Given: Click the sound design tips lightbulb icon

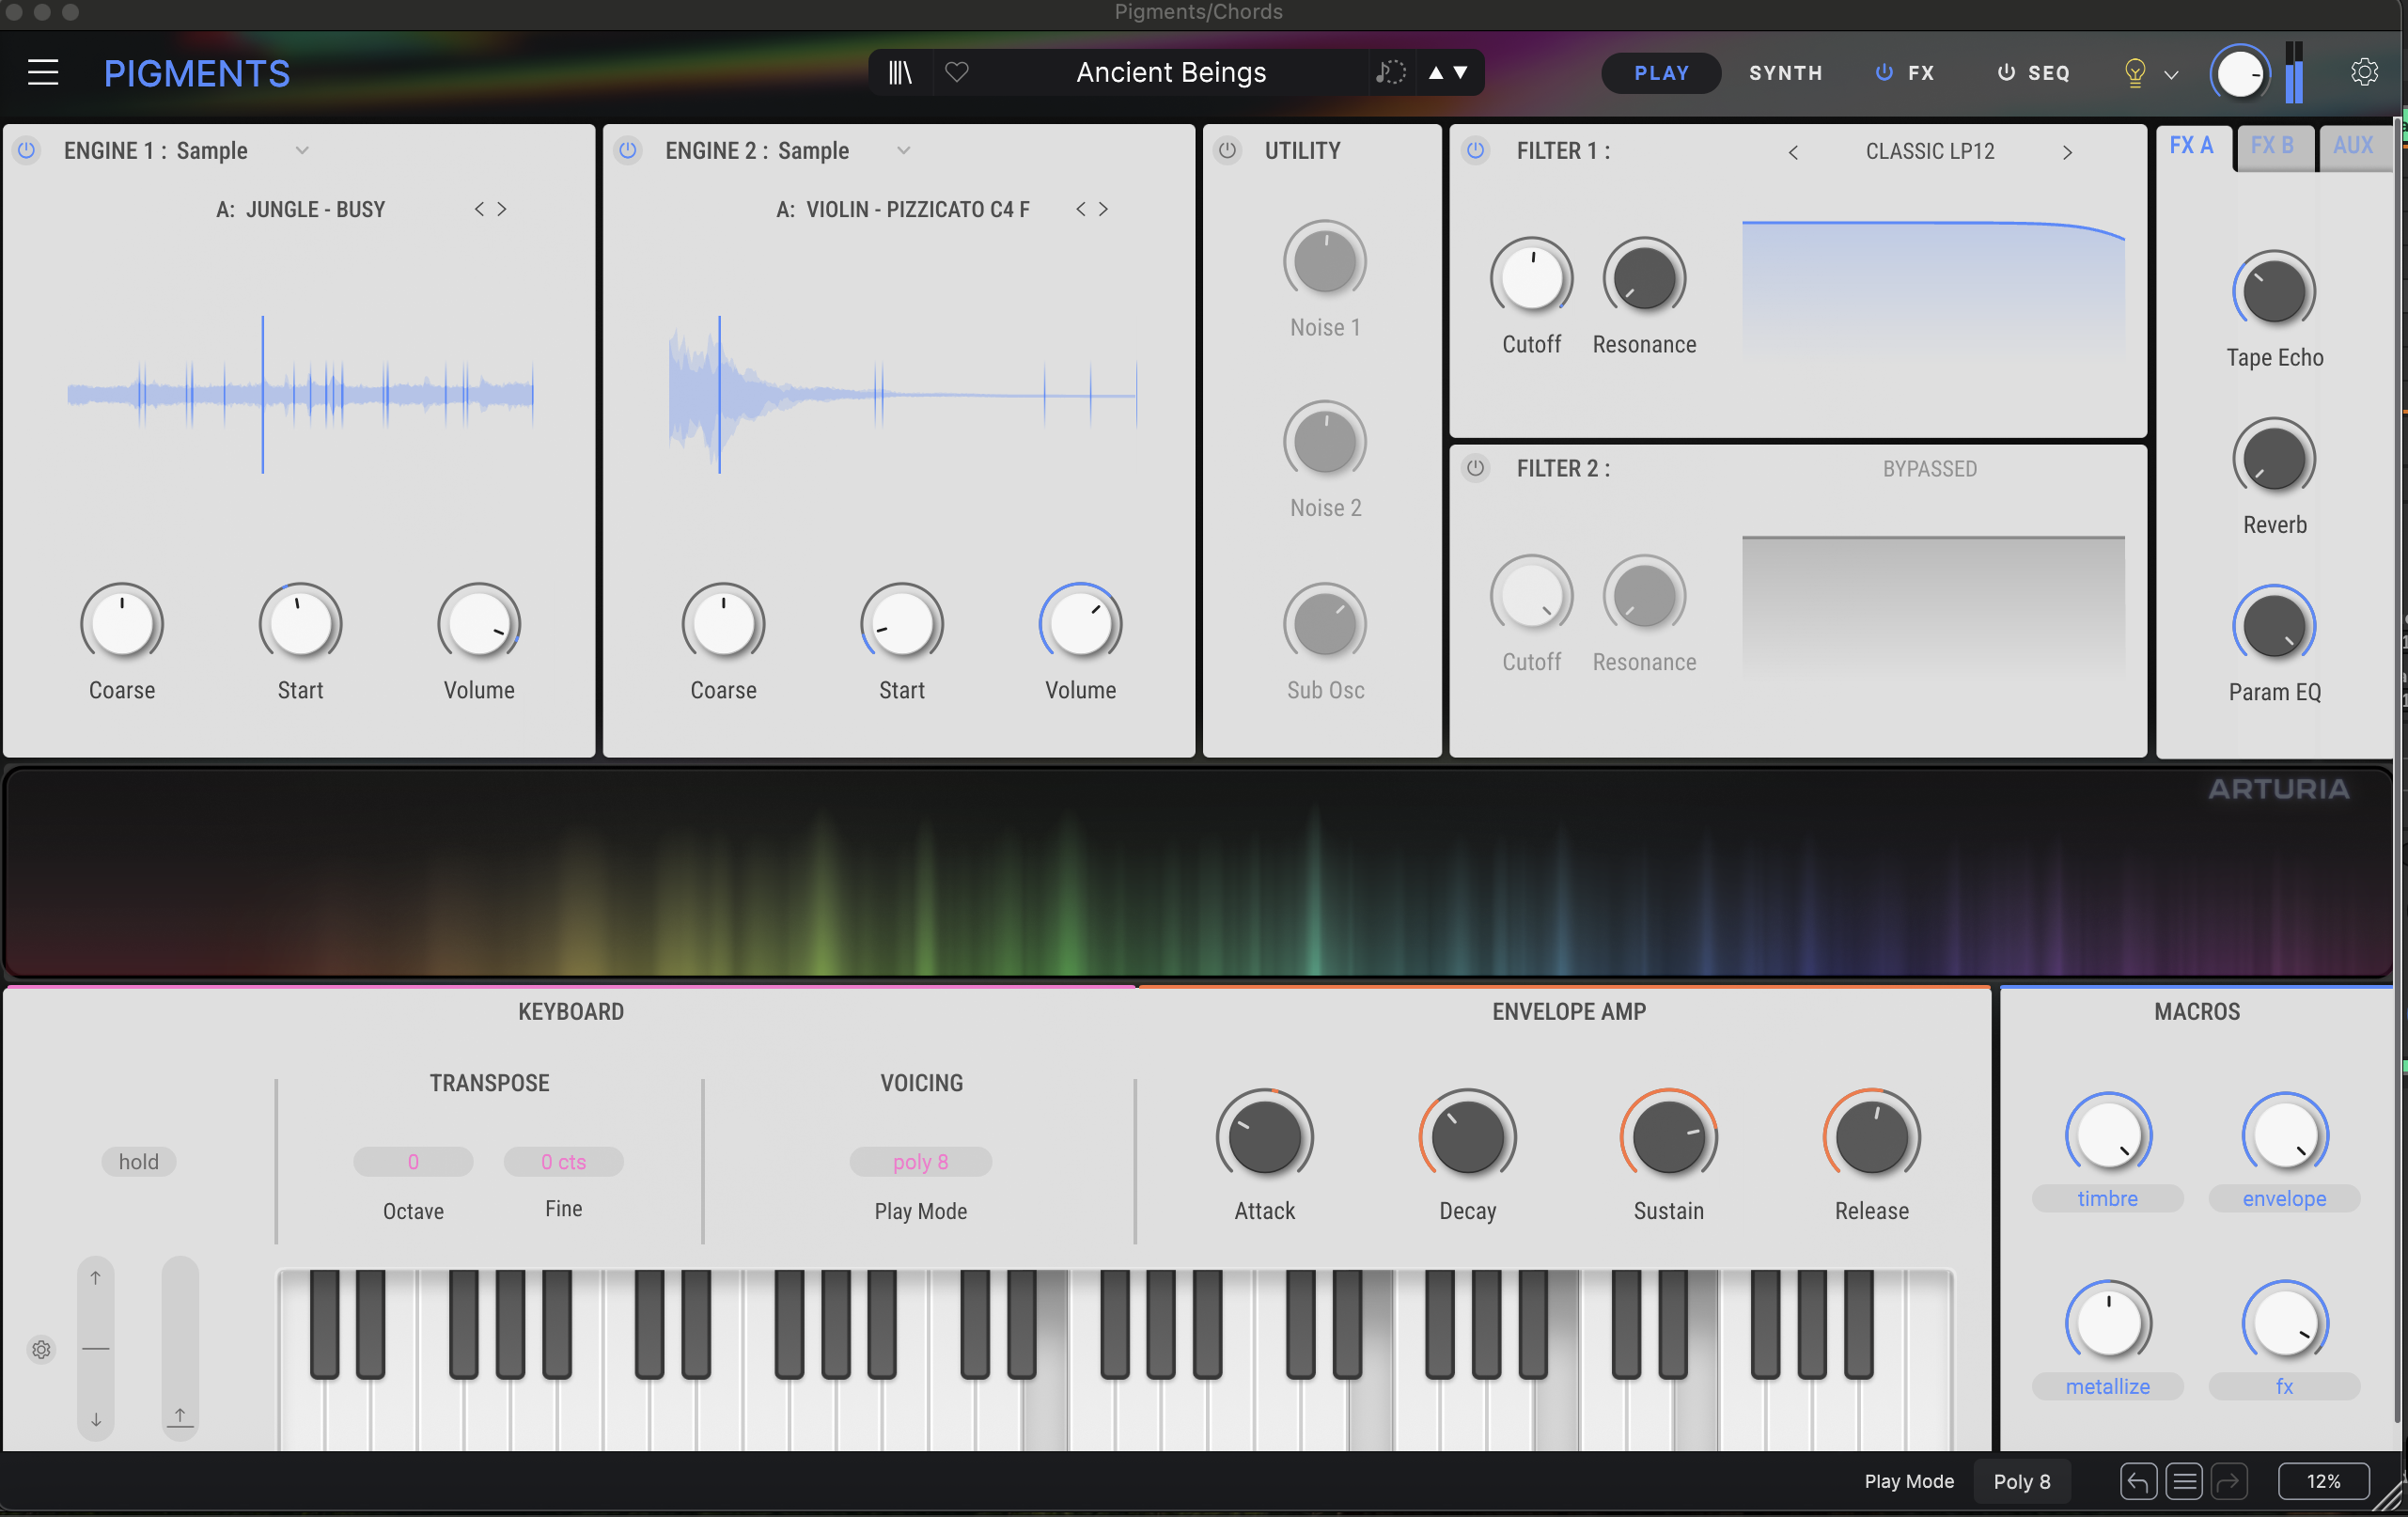Looking at the screenshot, I should (x=2134, y=73).
